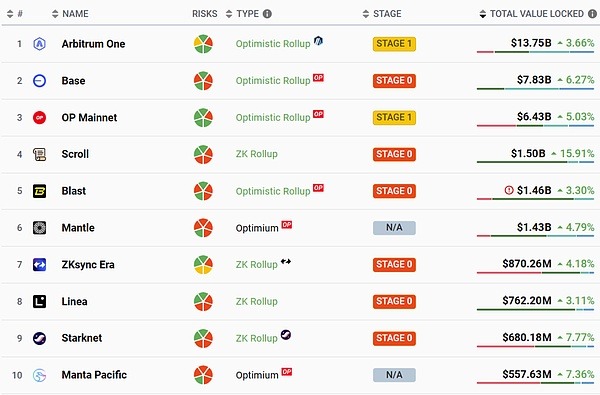Viewport: 600px width, 395px height.
Task: Click Arbitrum One's Stage 1 badge
Action: tap(394, 44)
